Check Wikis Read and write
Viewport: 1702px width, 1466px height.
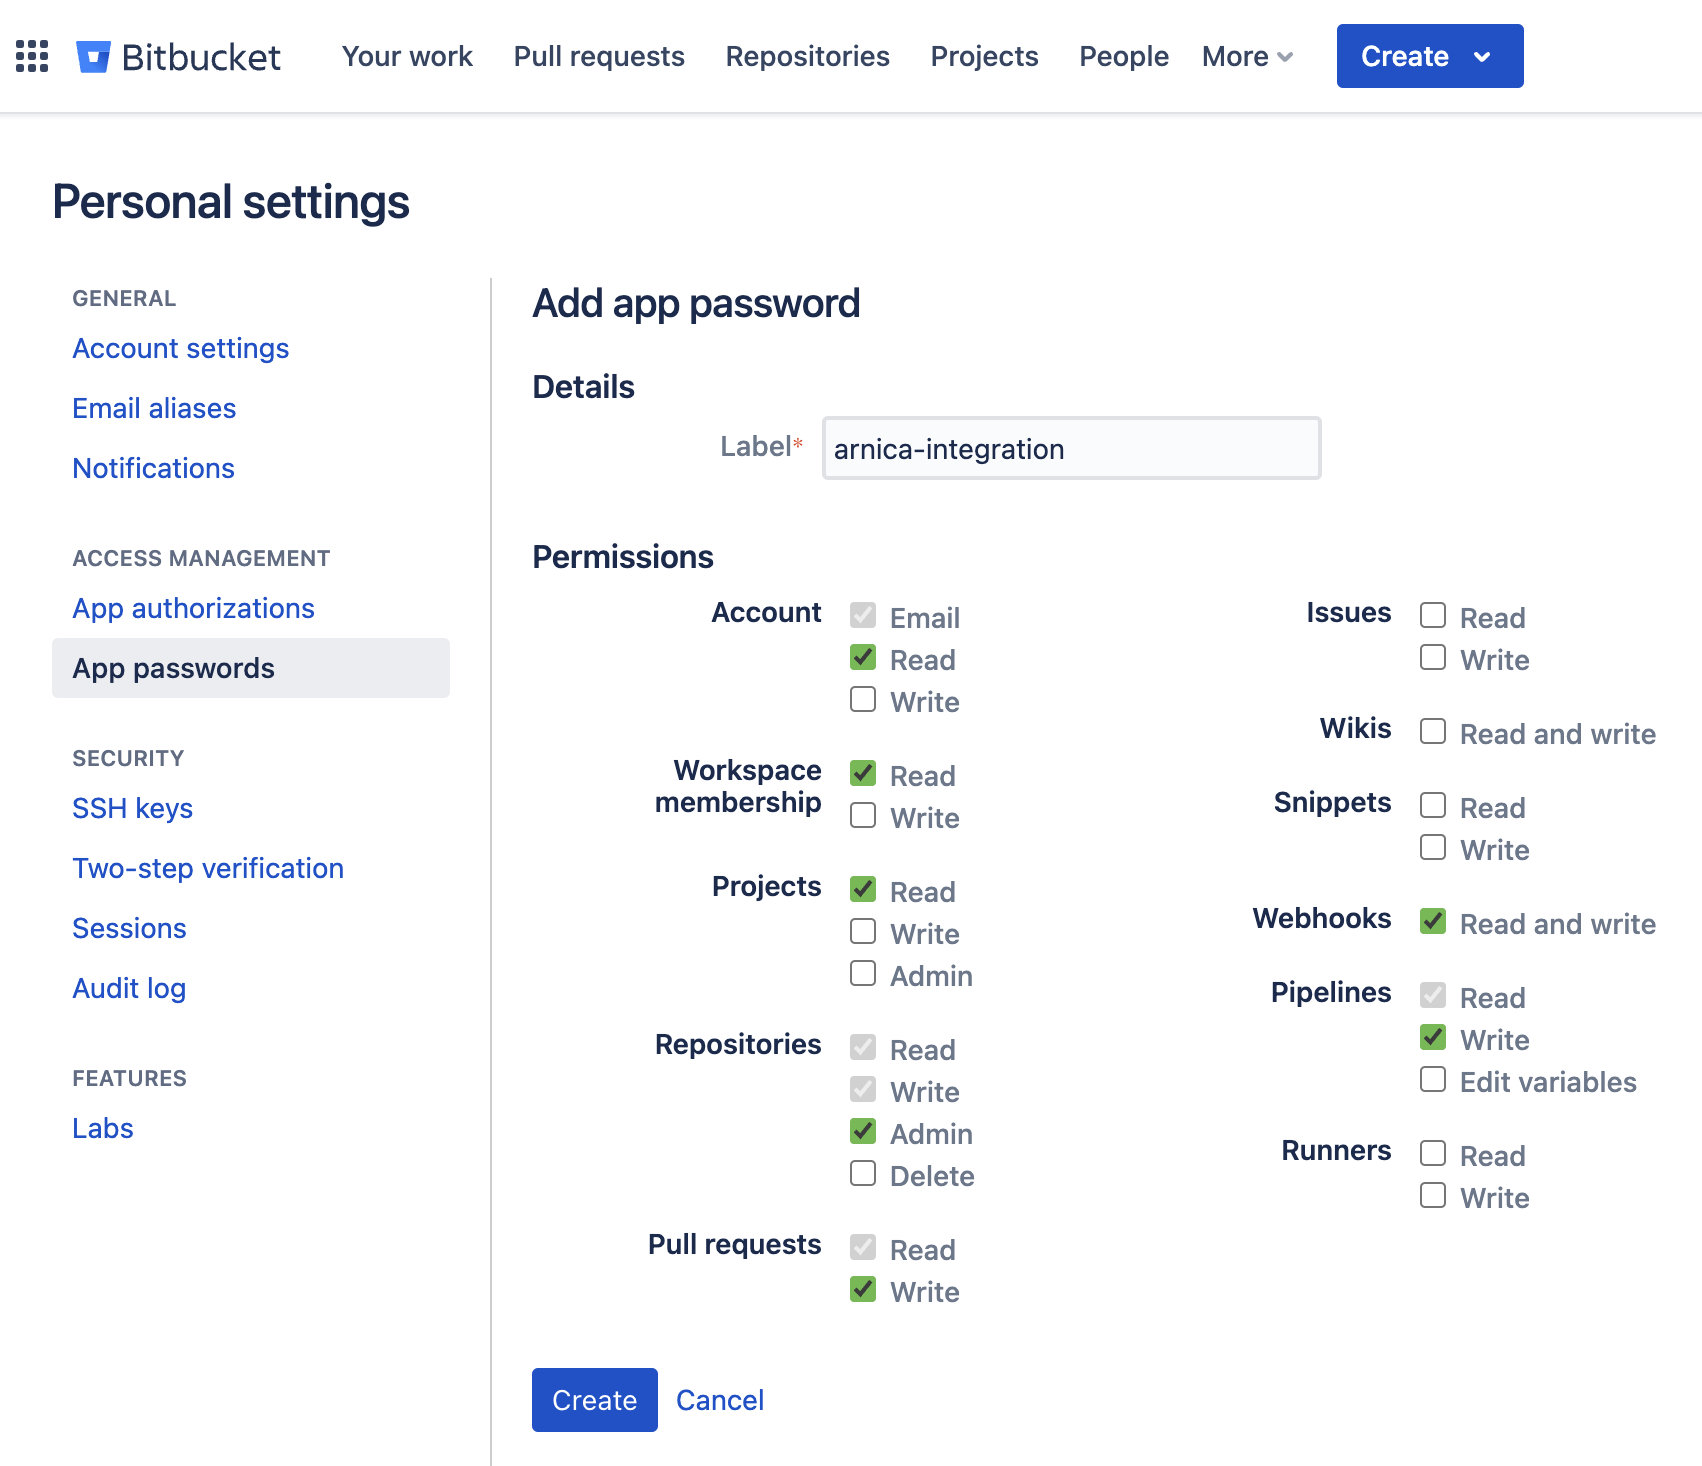1433,732
